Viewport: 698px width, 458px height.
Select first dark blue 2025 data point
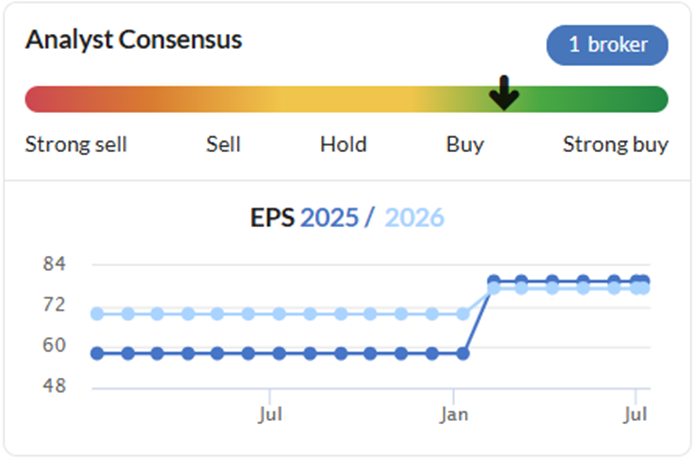point(97,354)
